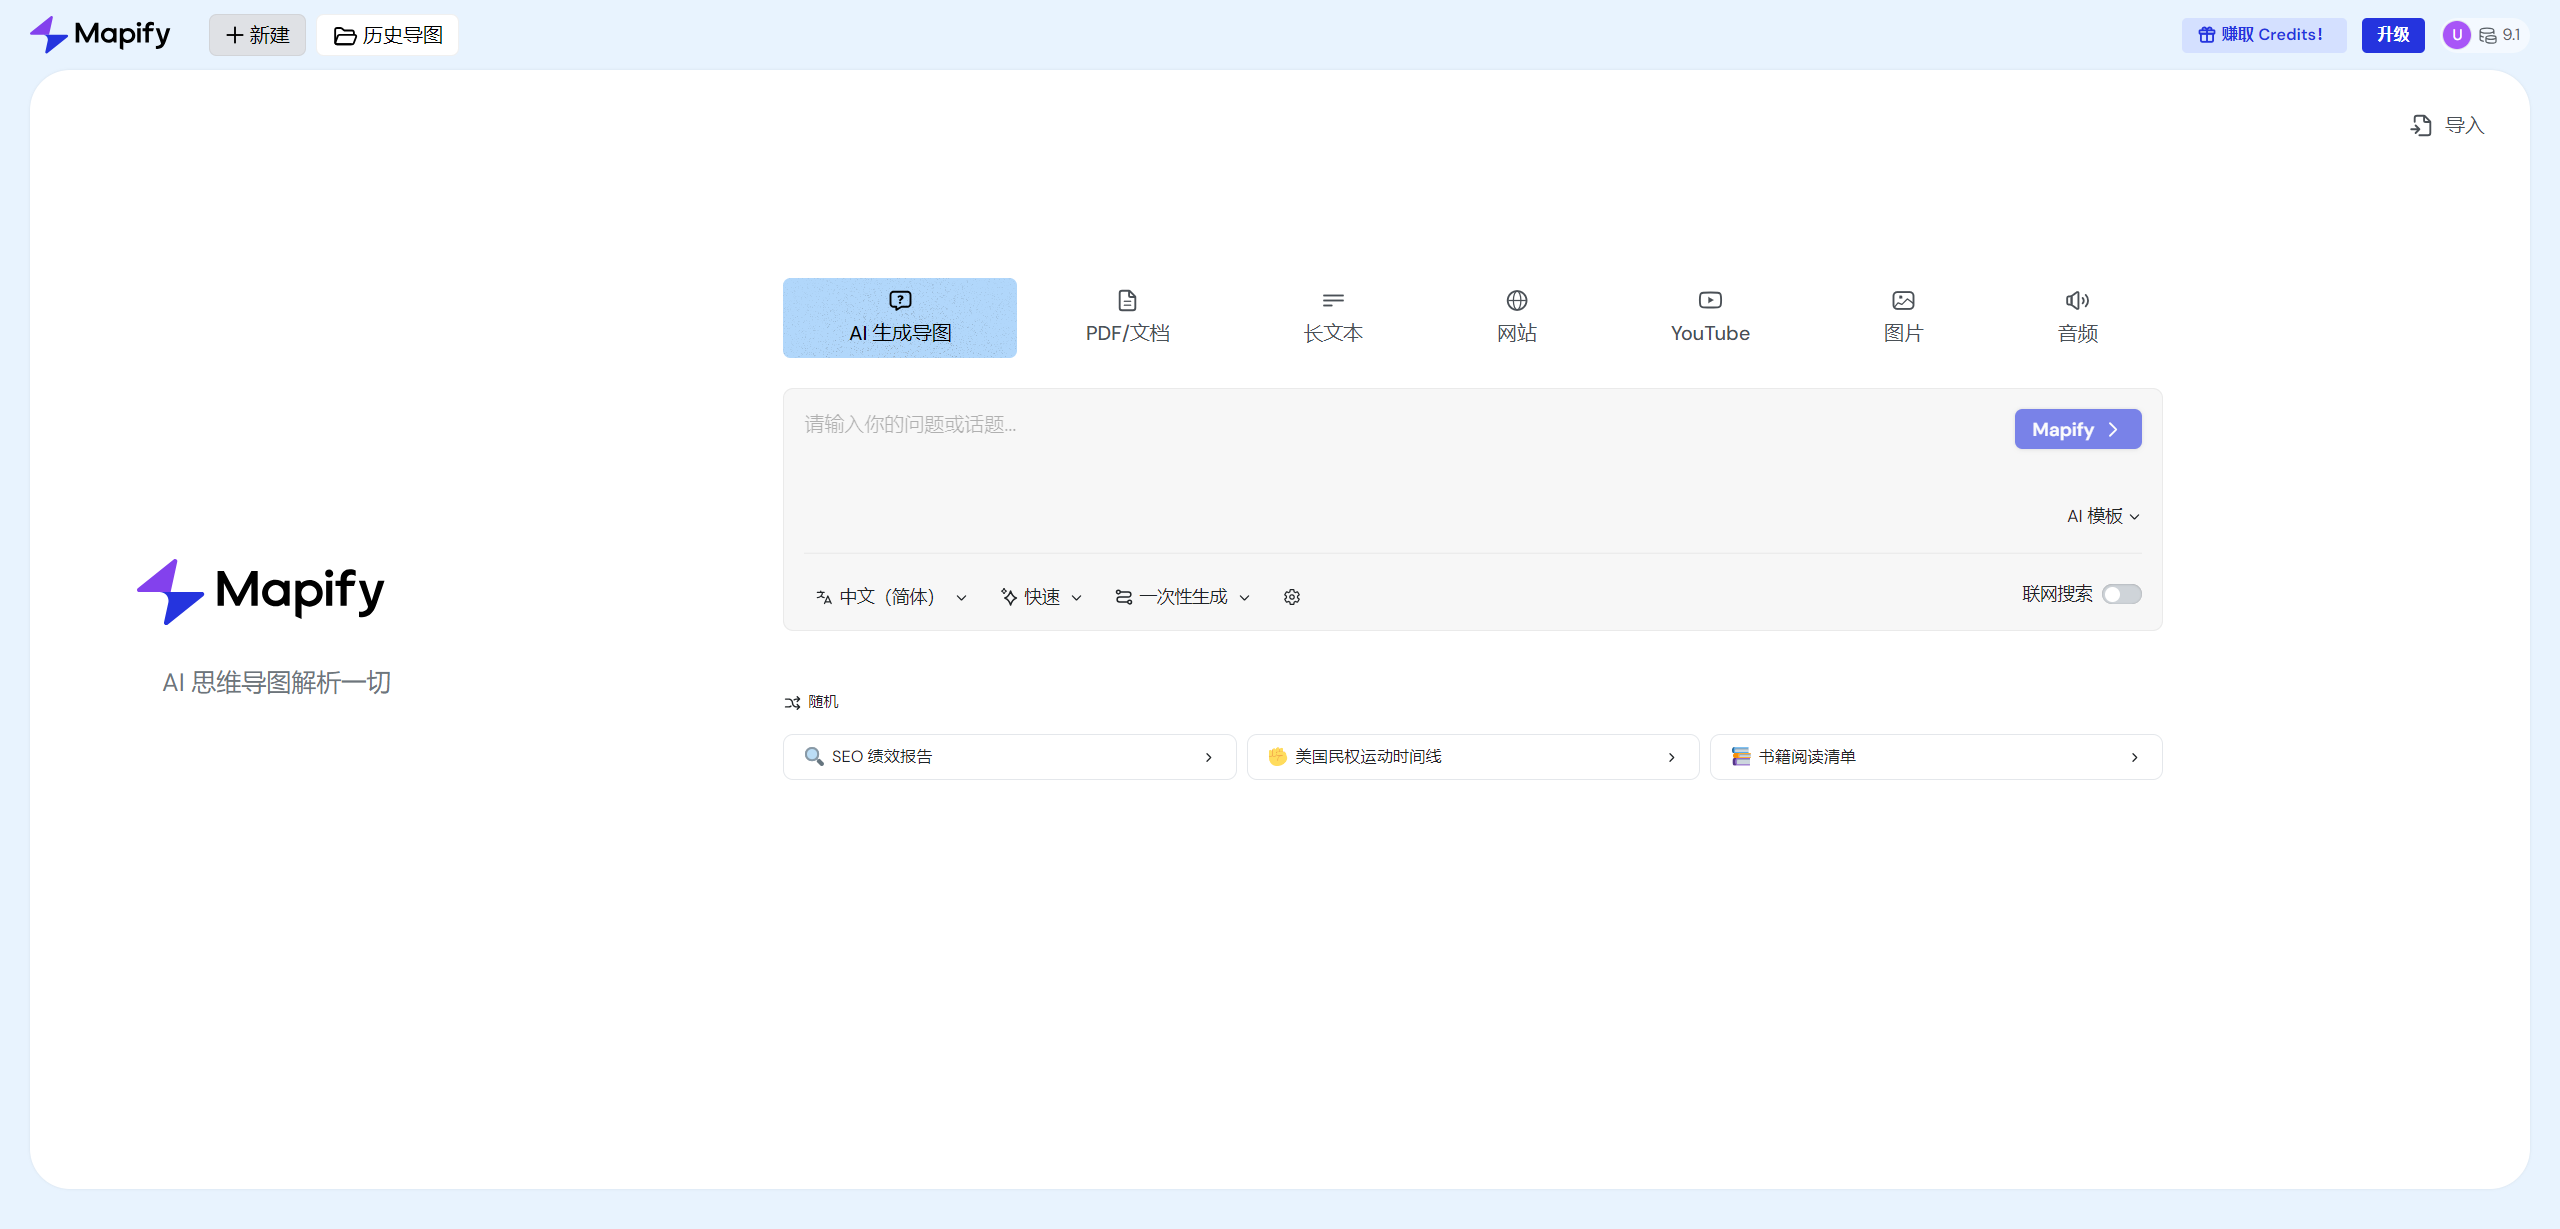Click the credits coin balance icon

[x=2487, y=35]
